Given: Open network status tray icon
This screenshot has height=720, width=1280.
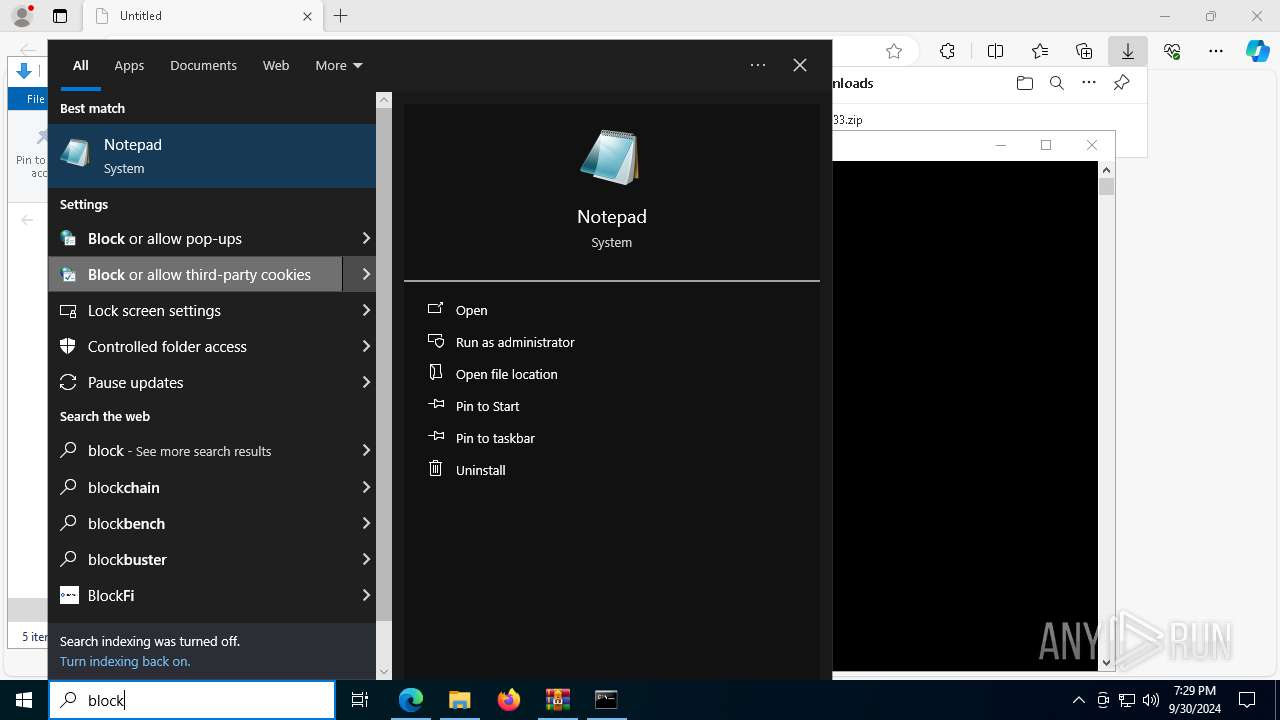Looking at the screenshot, I should point(1127,700).
